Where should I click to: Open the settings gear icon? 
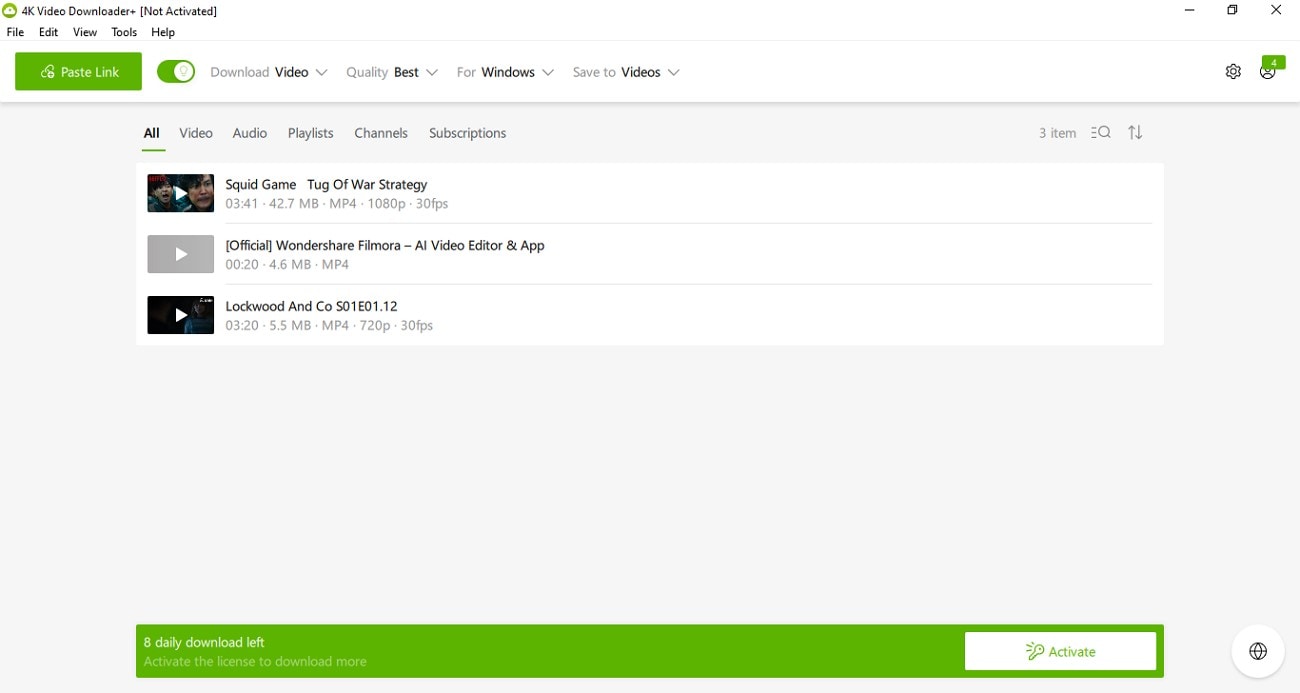[x=1233, y=72]
